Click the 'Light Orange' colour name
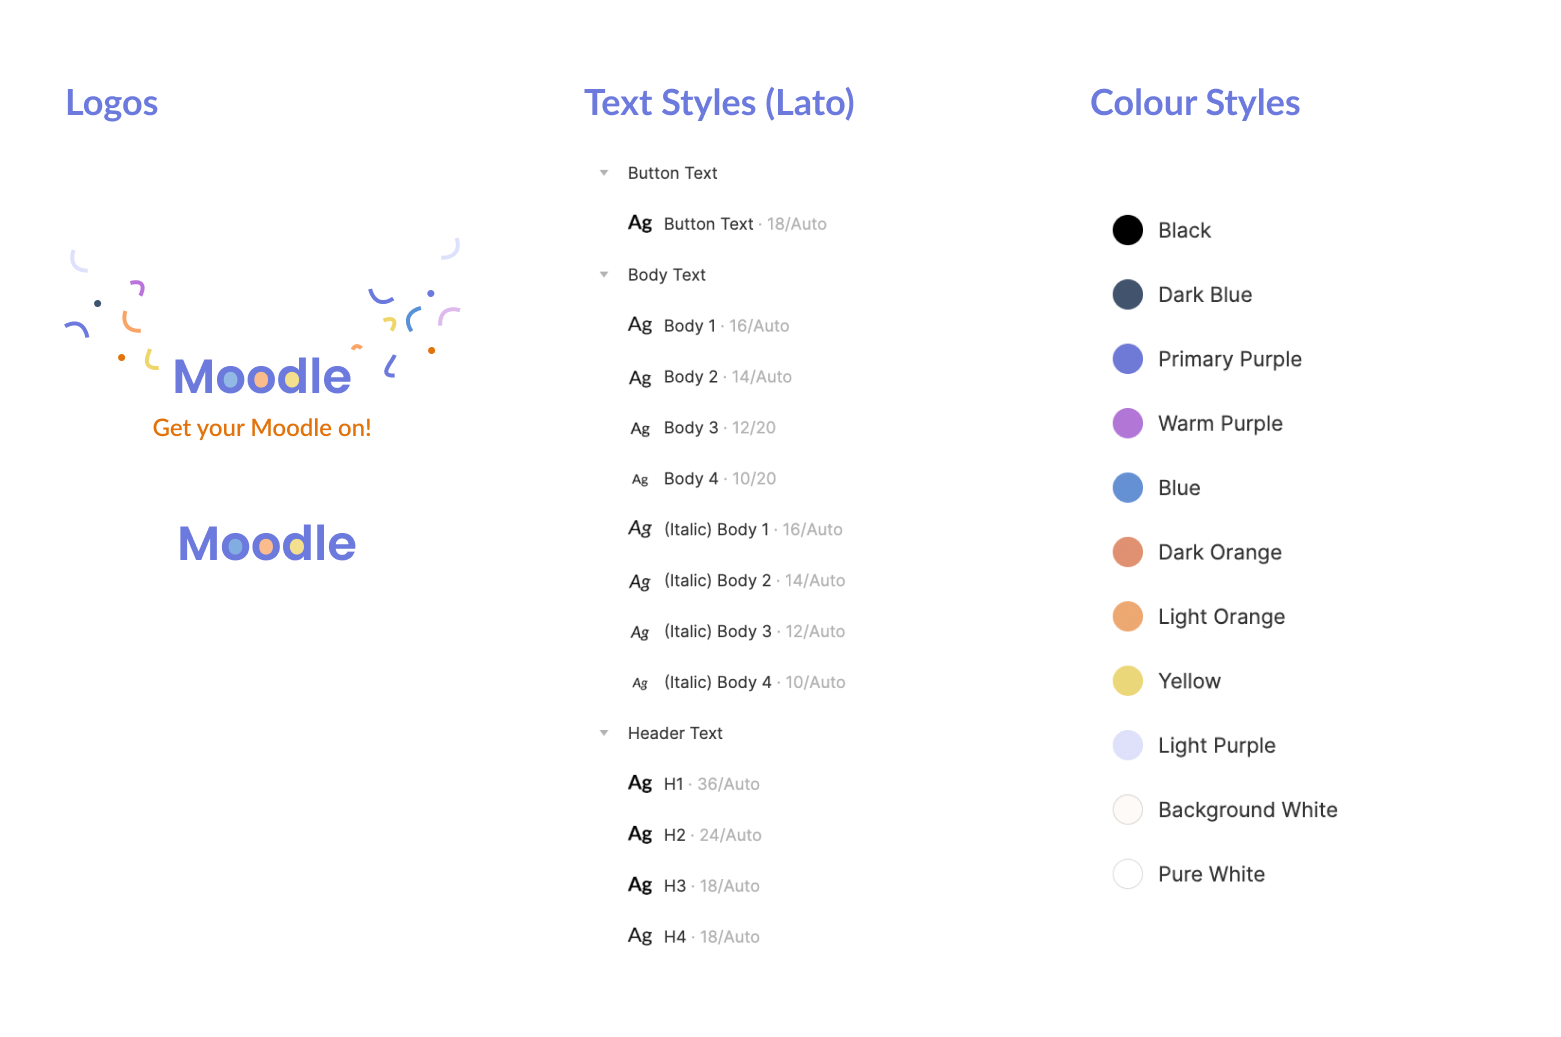The width and height of the screenshot is (1561, 1037). [x=1222, y=617]
